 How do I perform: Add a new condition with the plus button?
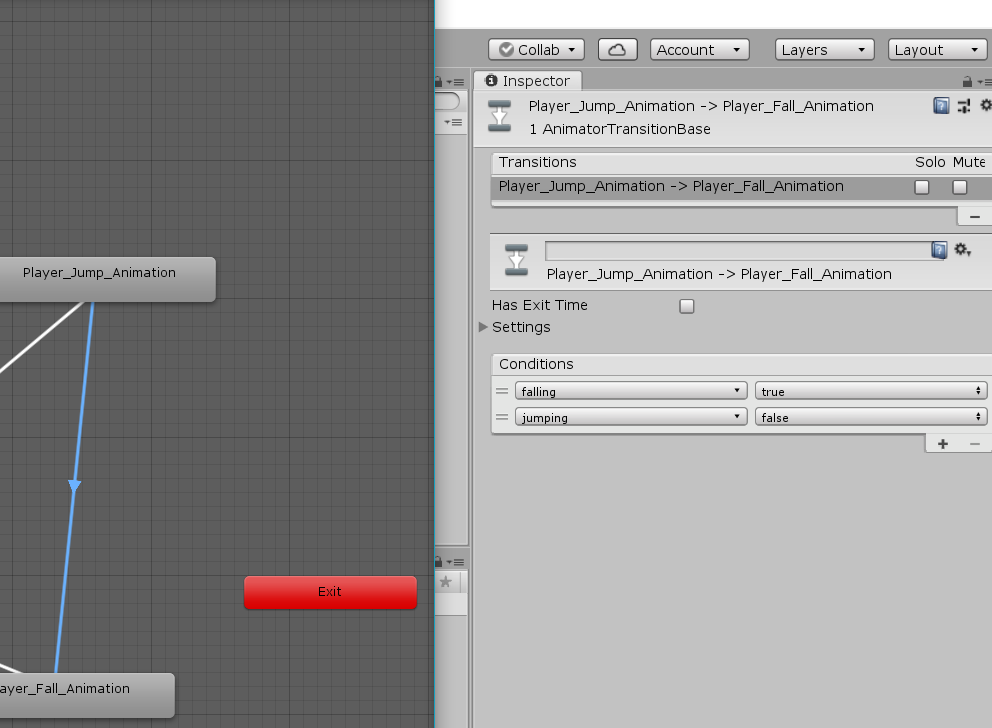[942, 443]
